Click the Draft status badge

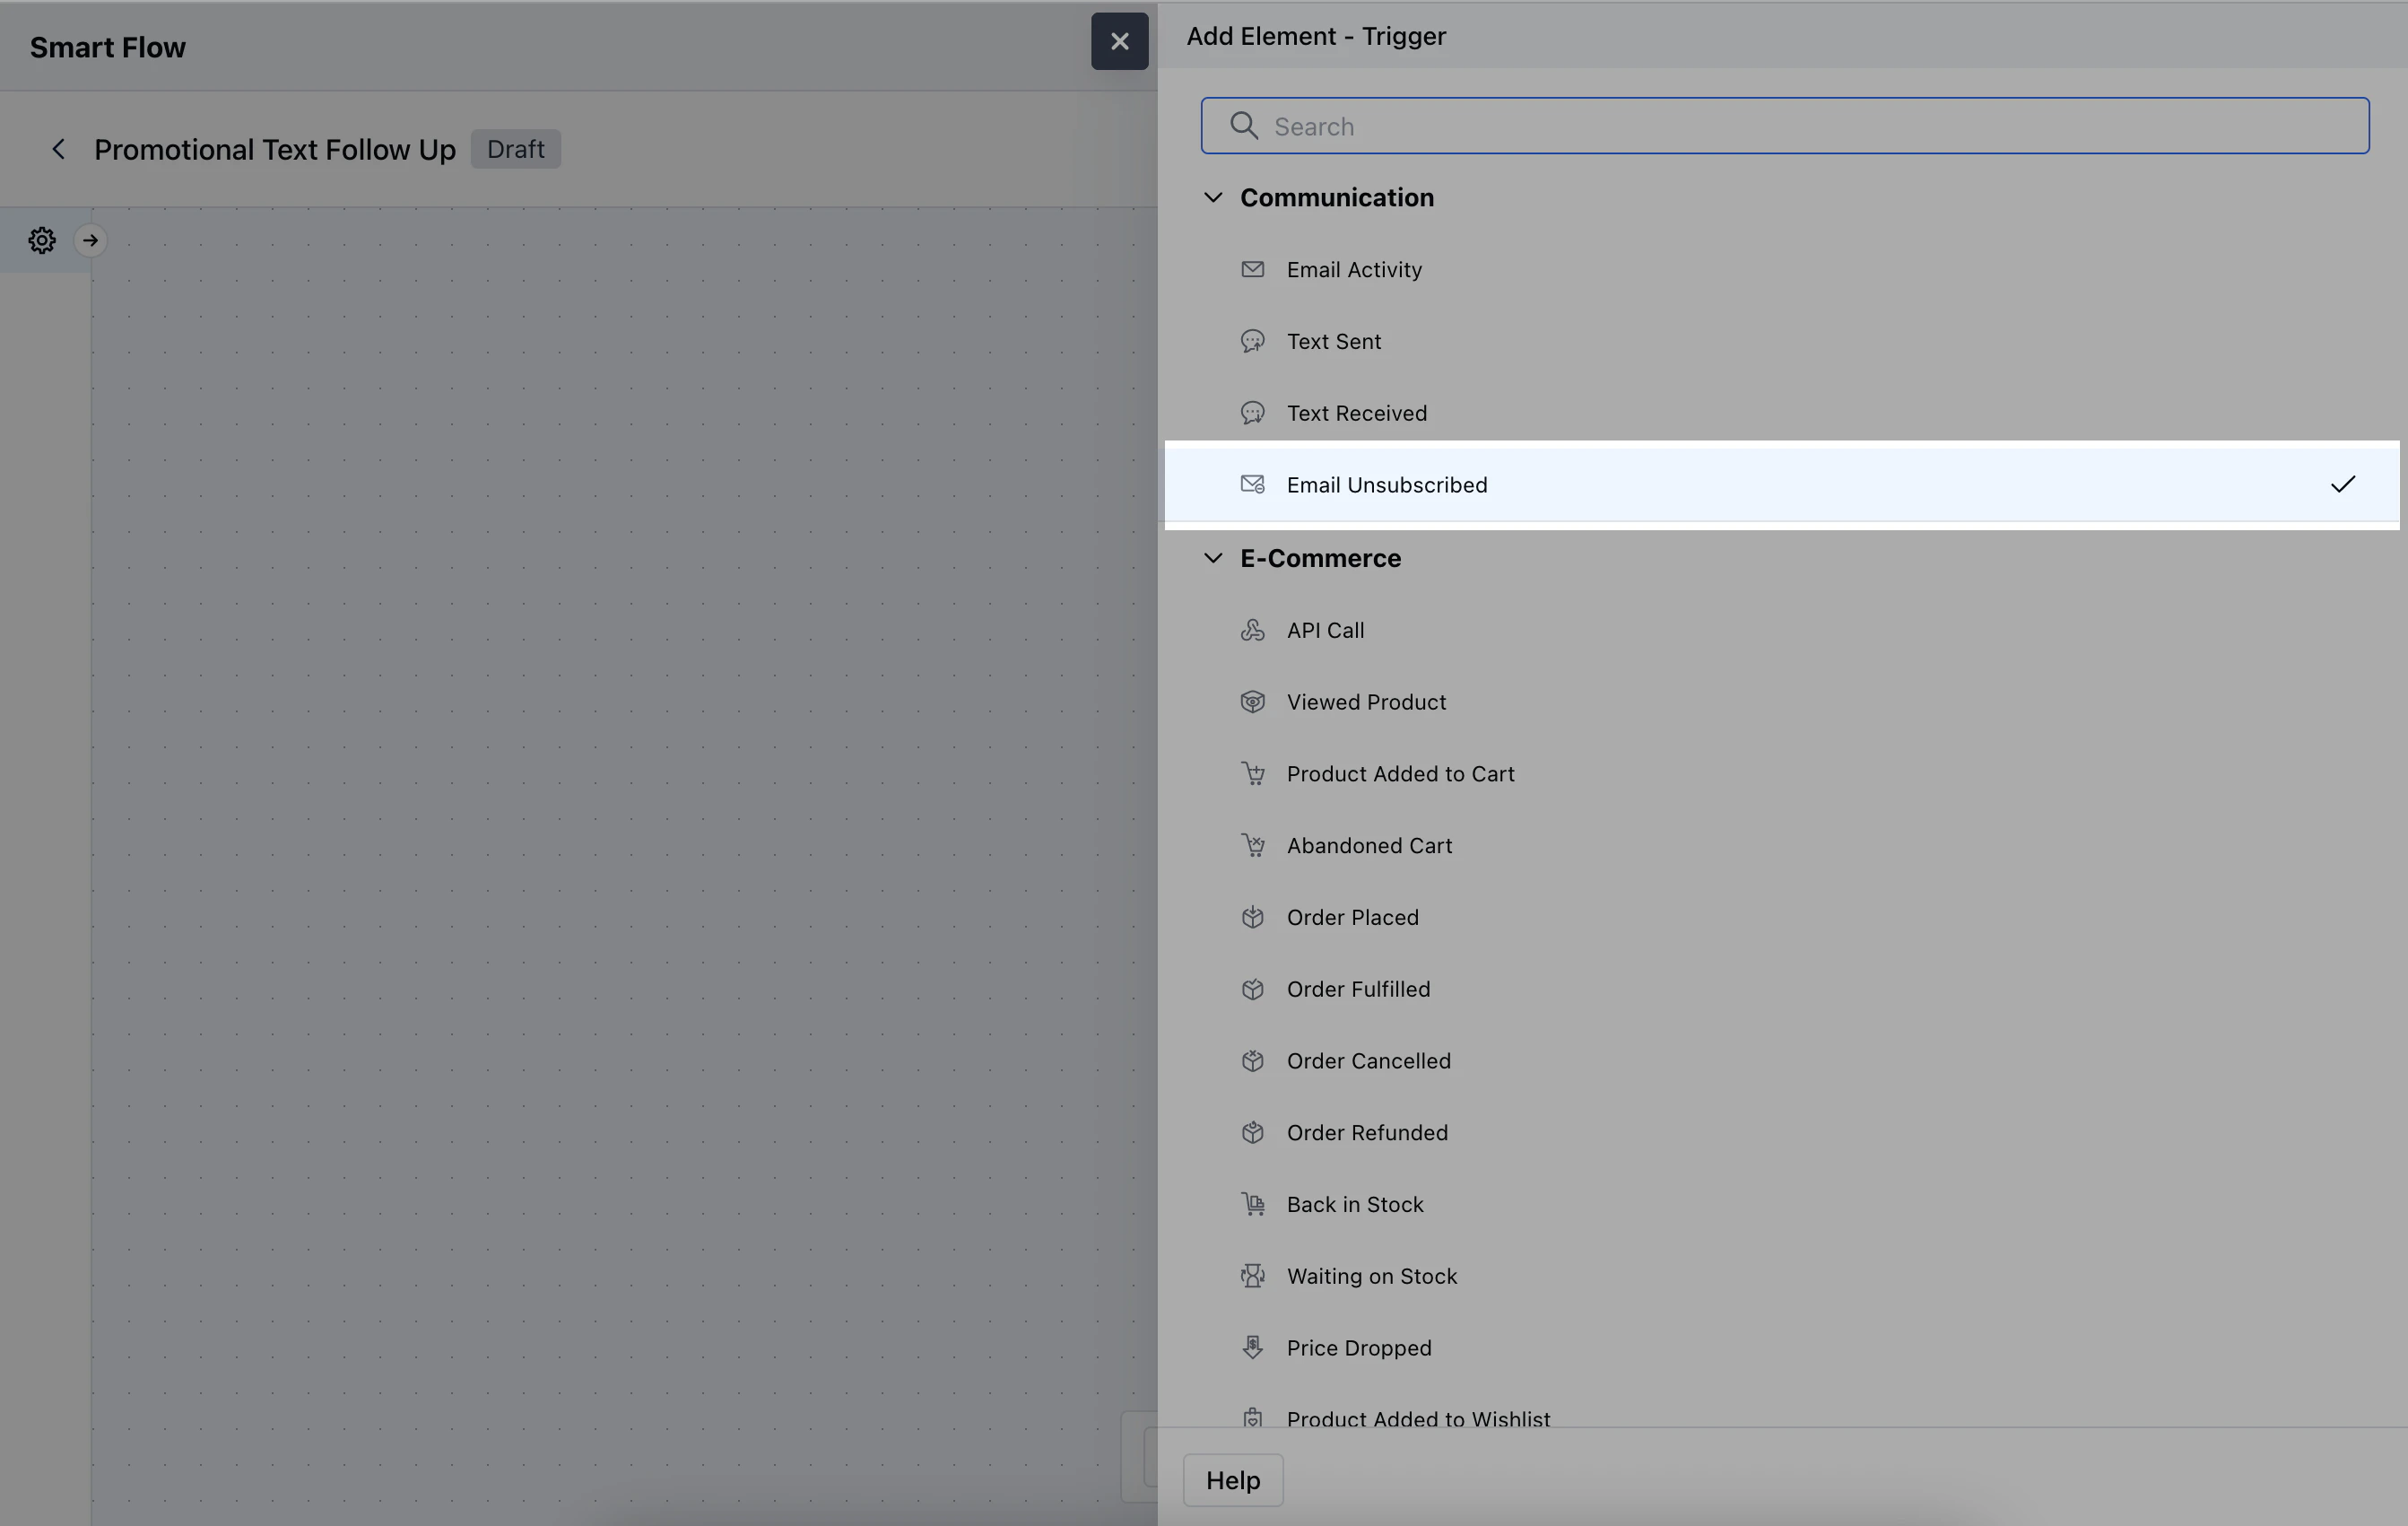[x=515, y=149]
